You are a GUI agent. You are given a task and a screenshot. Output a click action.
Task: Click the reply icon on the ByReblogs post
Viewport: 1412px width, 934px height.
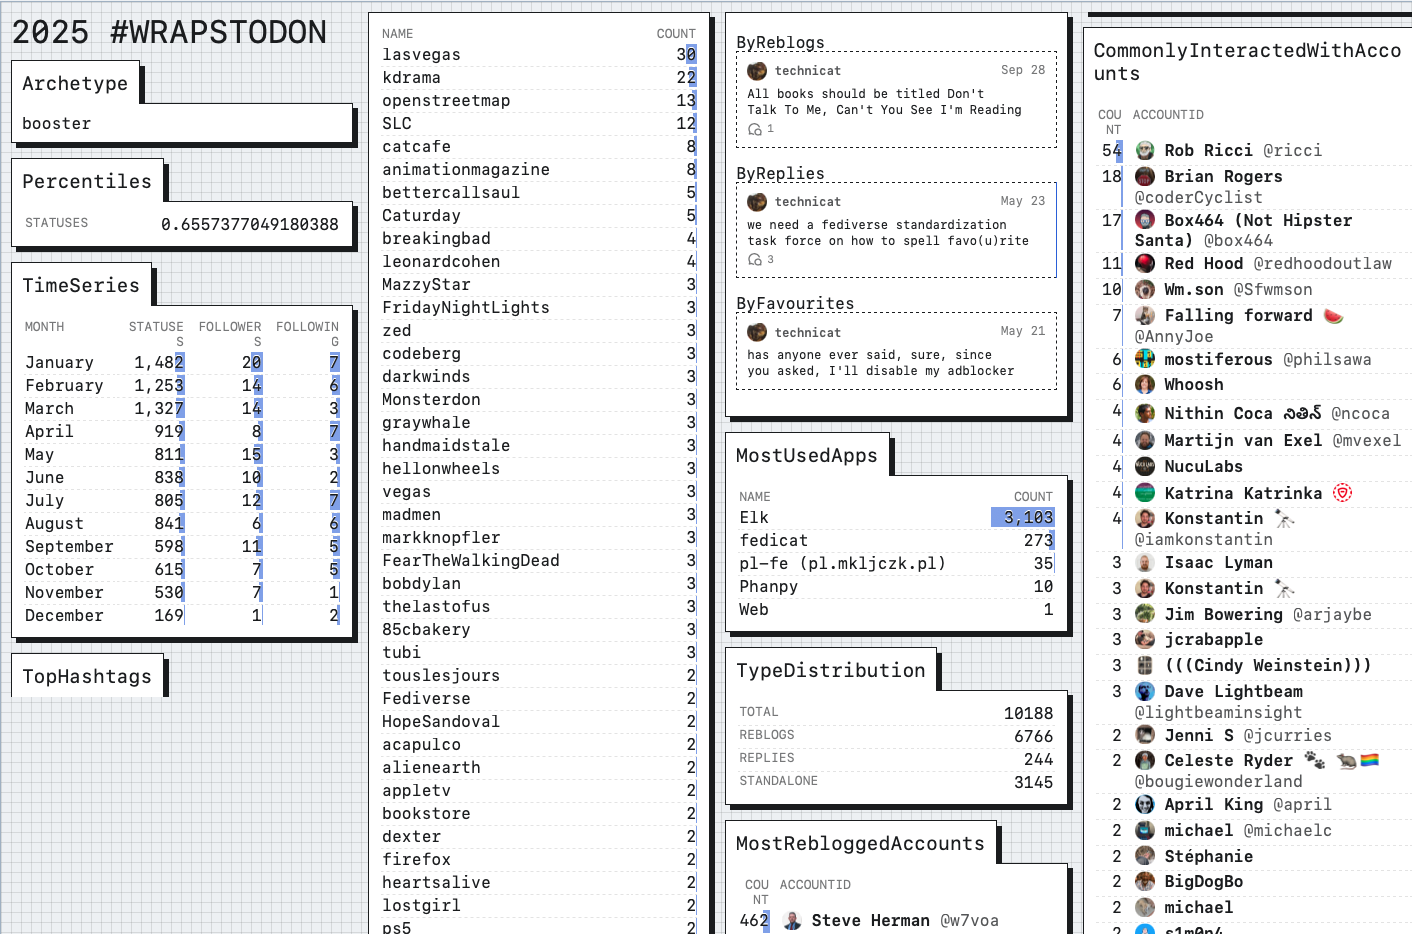coord(755,130)
